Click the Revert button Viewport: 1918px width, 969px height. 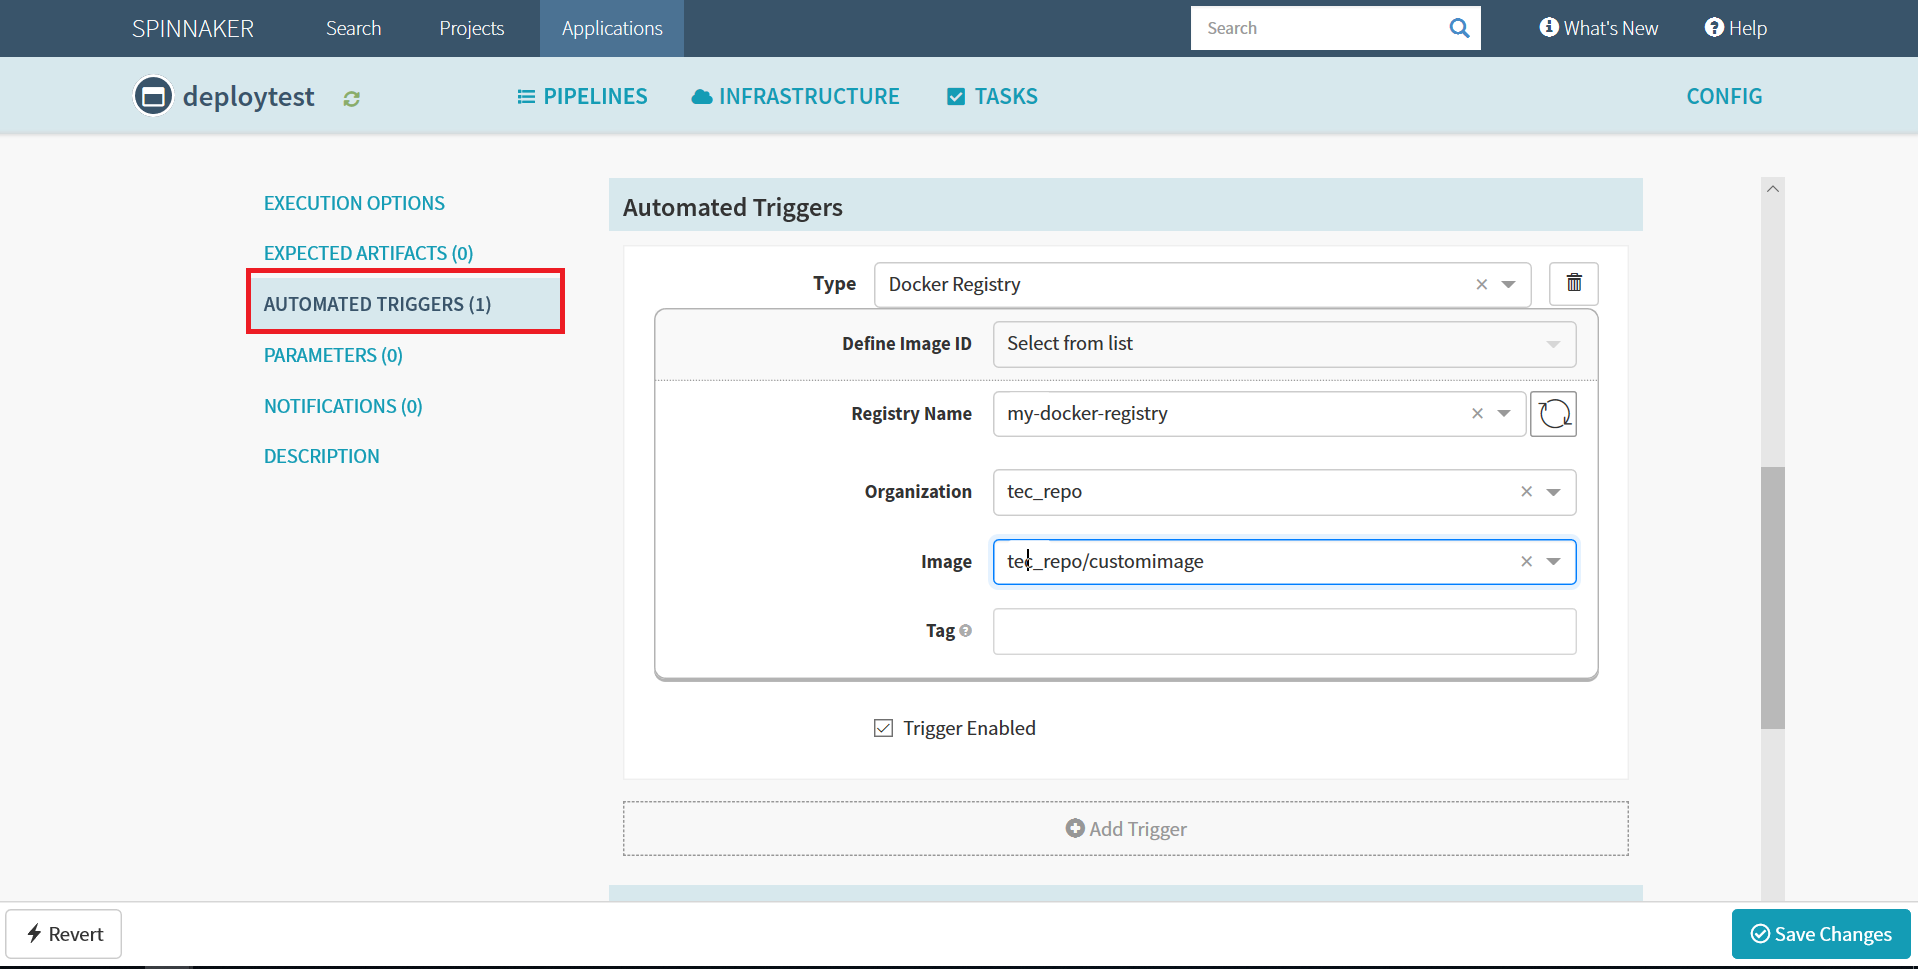[64, 934]
